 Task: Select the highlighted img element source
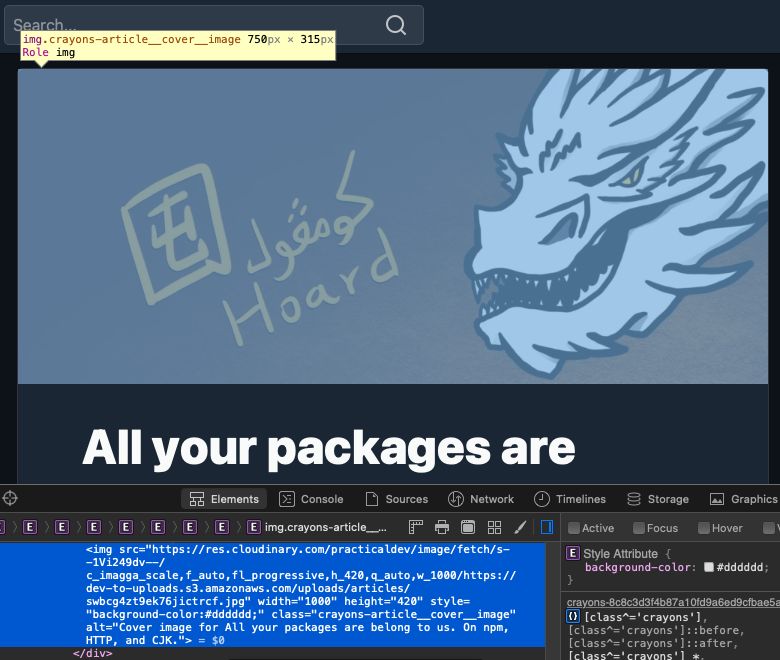273,595
